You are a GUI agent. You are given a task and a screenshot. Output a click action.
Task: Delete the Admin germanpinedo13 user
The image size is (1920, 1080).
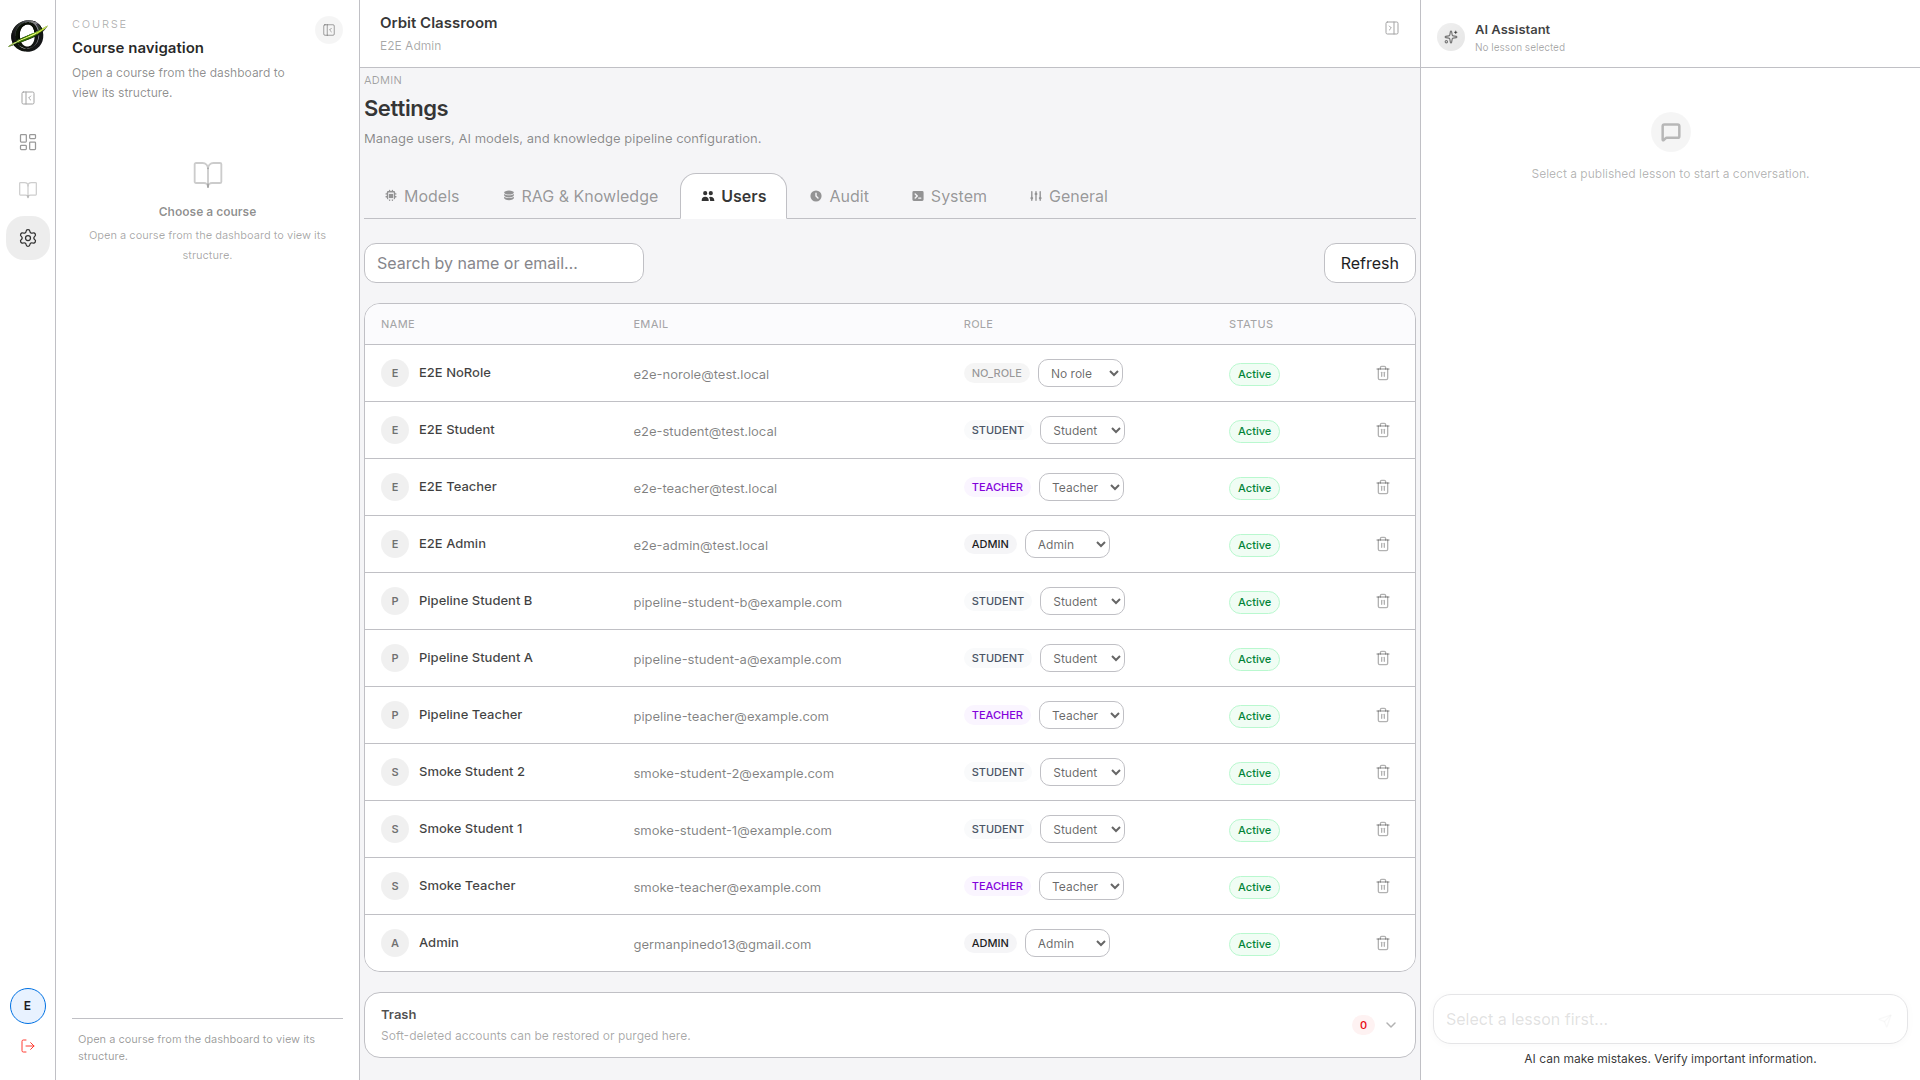(x=1383, y=943)
